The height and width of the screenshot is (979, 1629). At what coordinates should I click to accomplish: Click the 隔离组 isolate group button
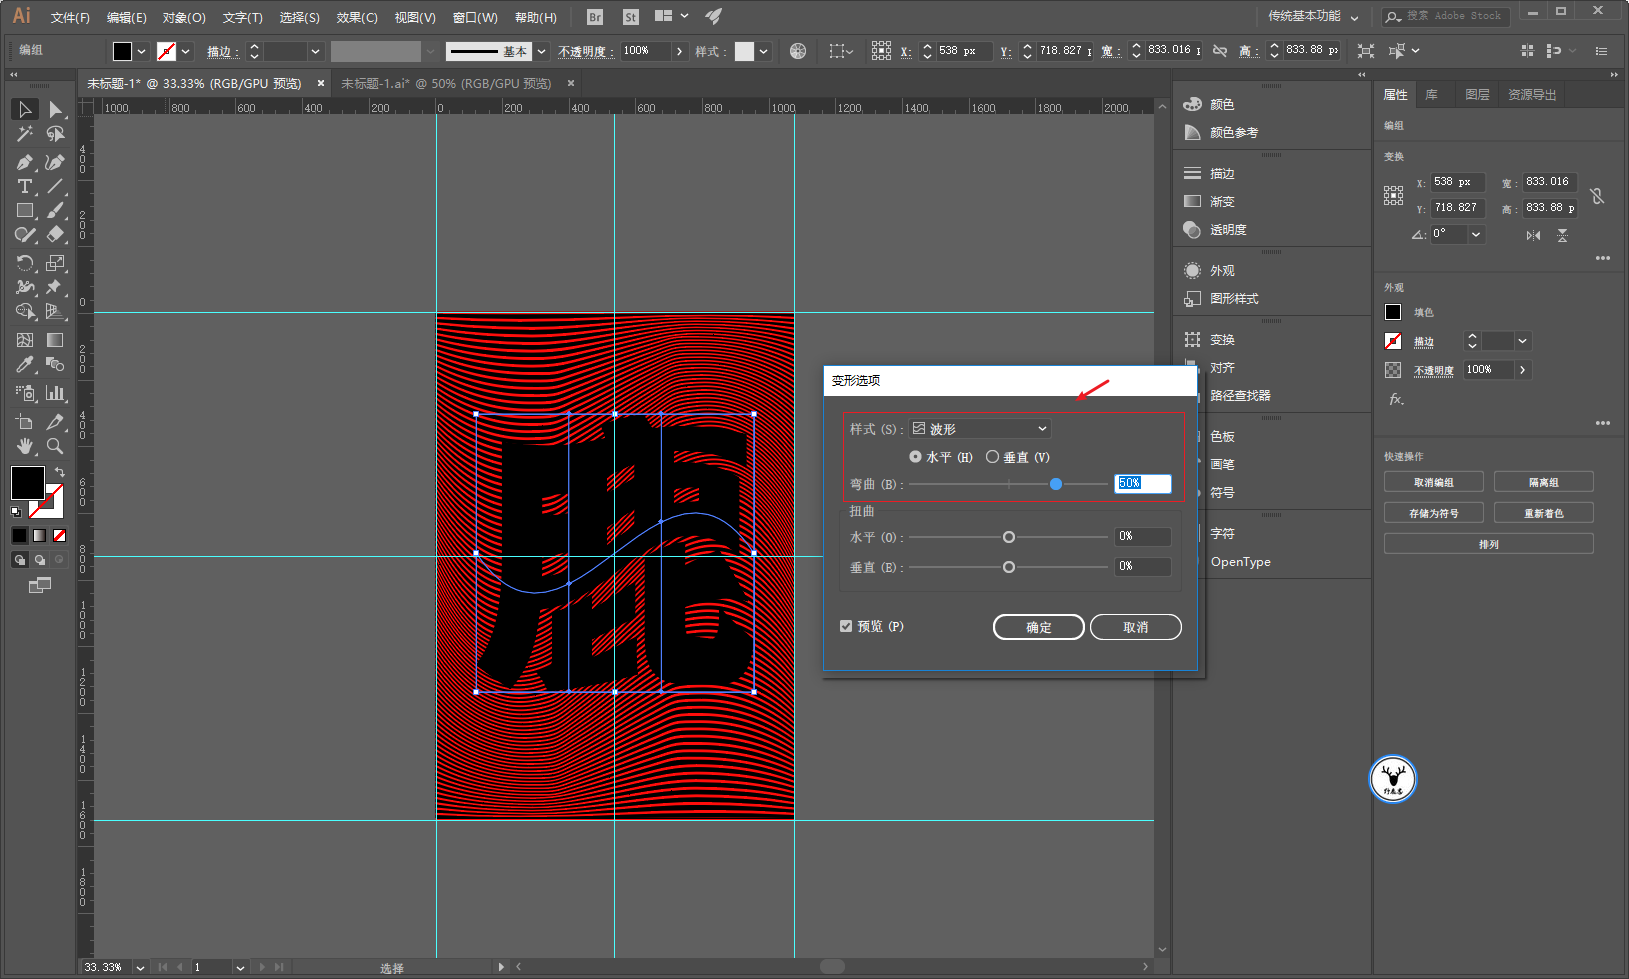point(1543,482)
